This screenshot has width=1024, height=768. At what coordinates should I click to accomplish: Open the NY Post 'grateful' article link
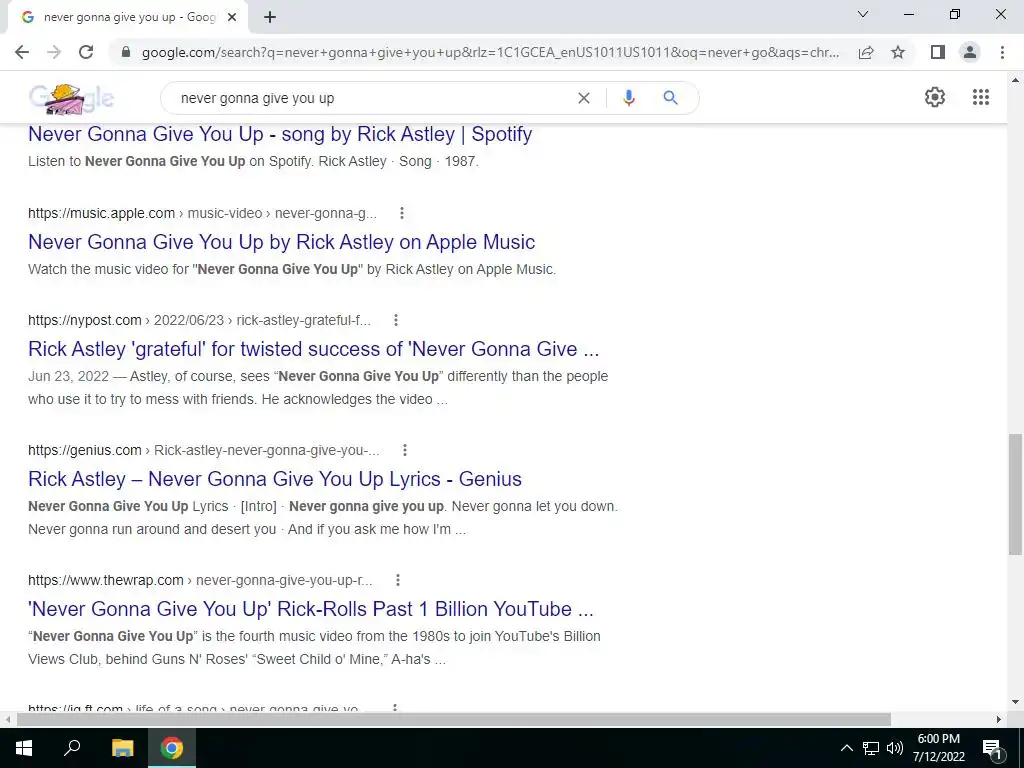coord(313,349)
